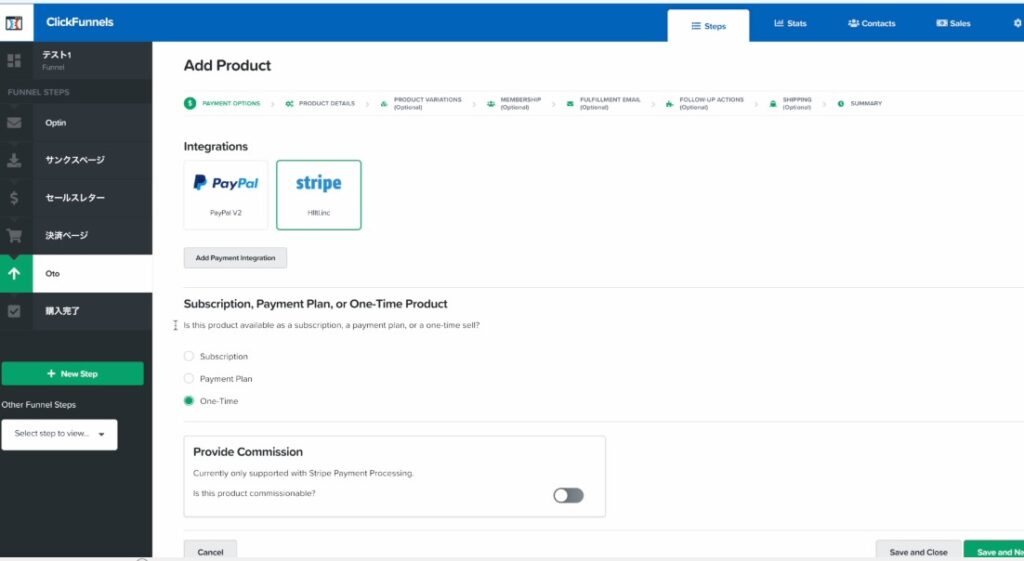Screen dimensions: 1024x561
Task: Click the Summary step icon
Action: tap(840, 103)
